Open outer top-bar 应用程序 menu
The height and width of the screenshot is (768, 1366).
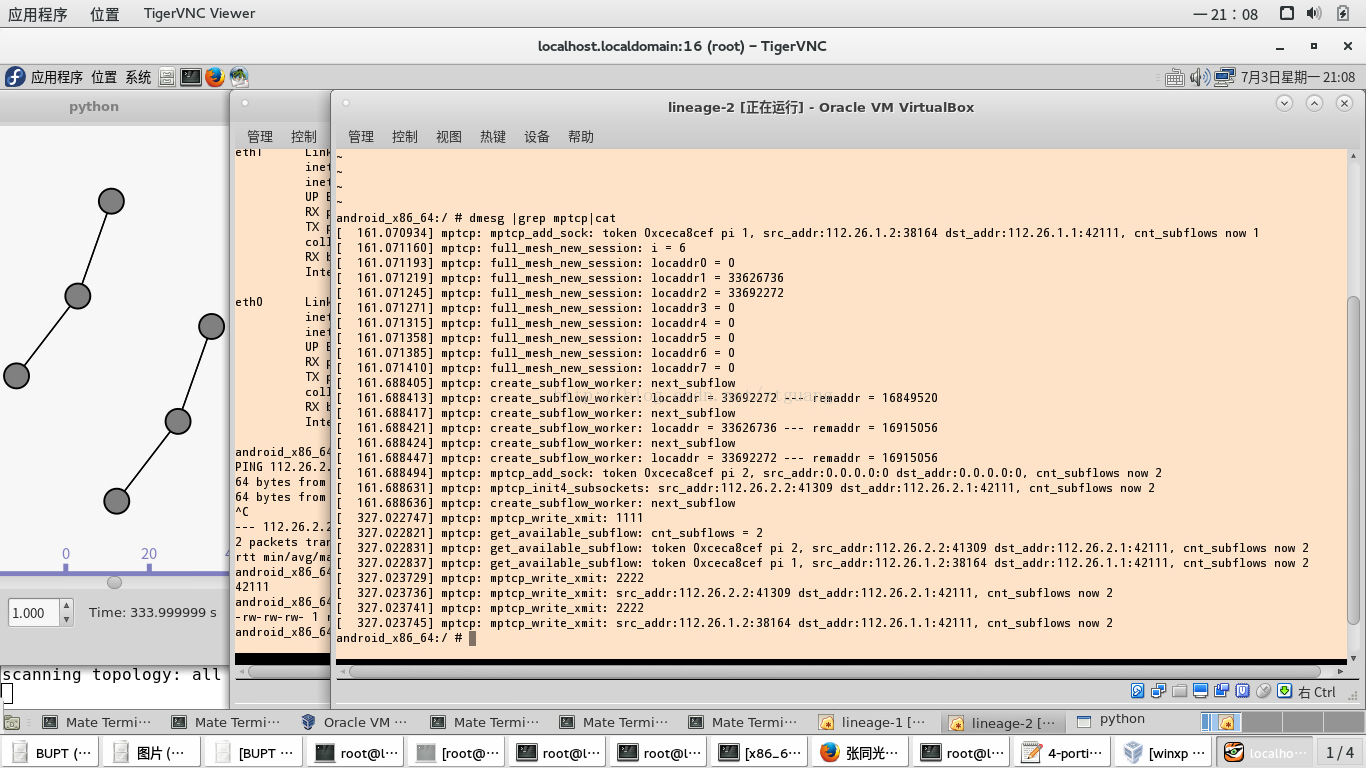pos(38,14)
